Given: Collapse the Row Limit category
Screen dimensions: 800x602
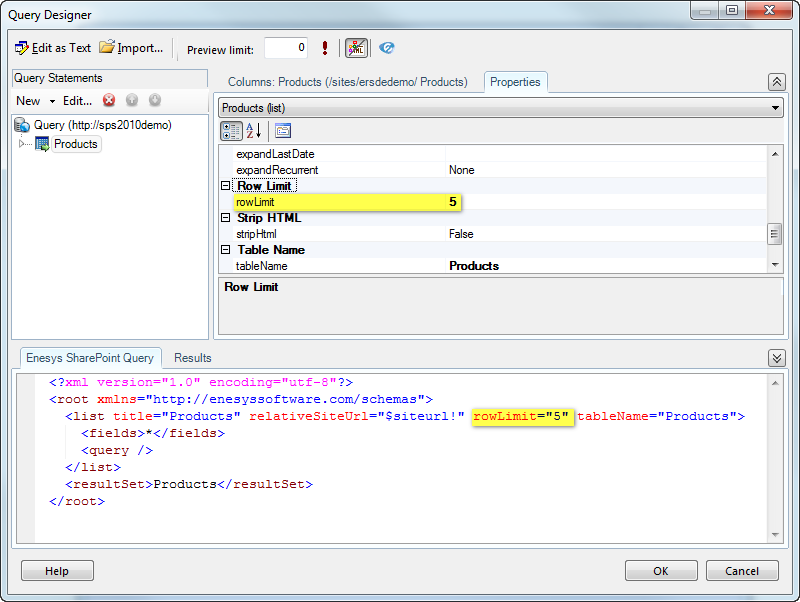Looking at the screenshot, I should click(x=226, y=186).
